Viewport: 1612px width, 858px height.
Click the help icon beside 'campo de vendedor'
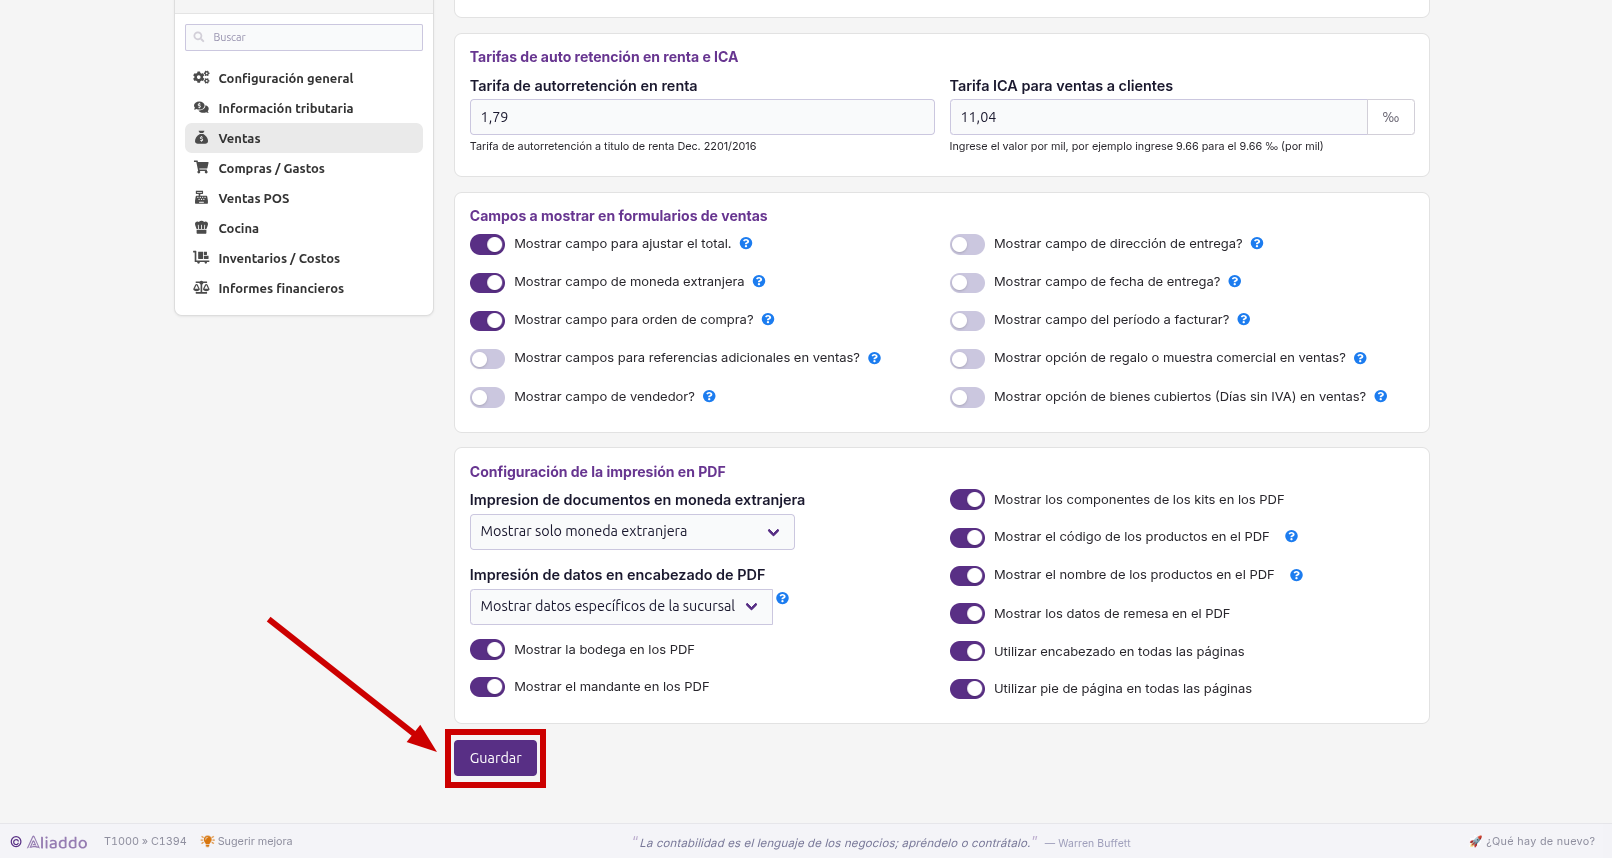[x=709, y=396]
